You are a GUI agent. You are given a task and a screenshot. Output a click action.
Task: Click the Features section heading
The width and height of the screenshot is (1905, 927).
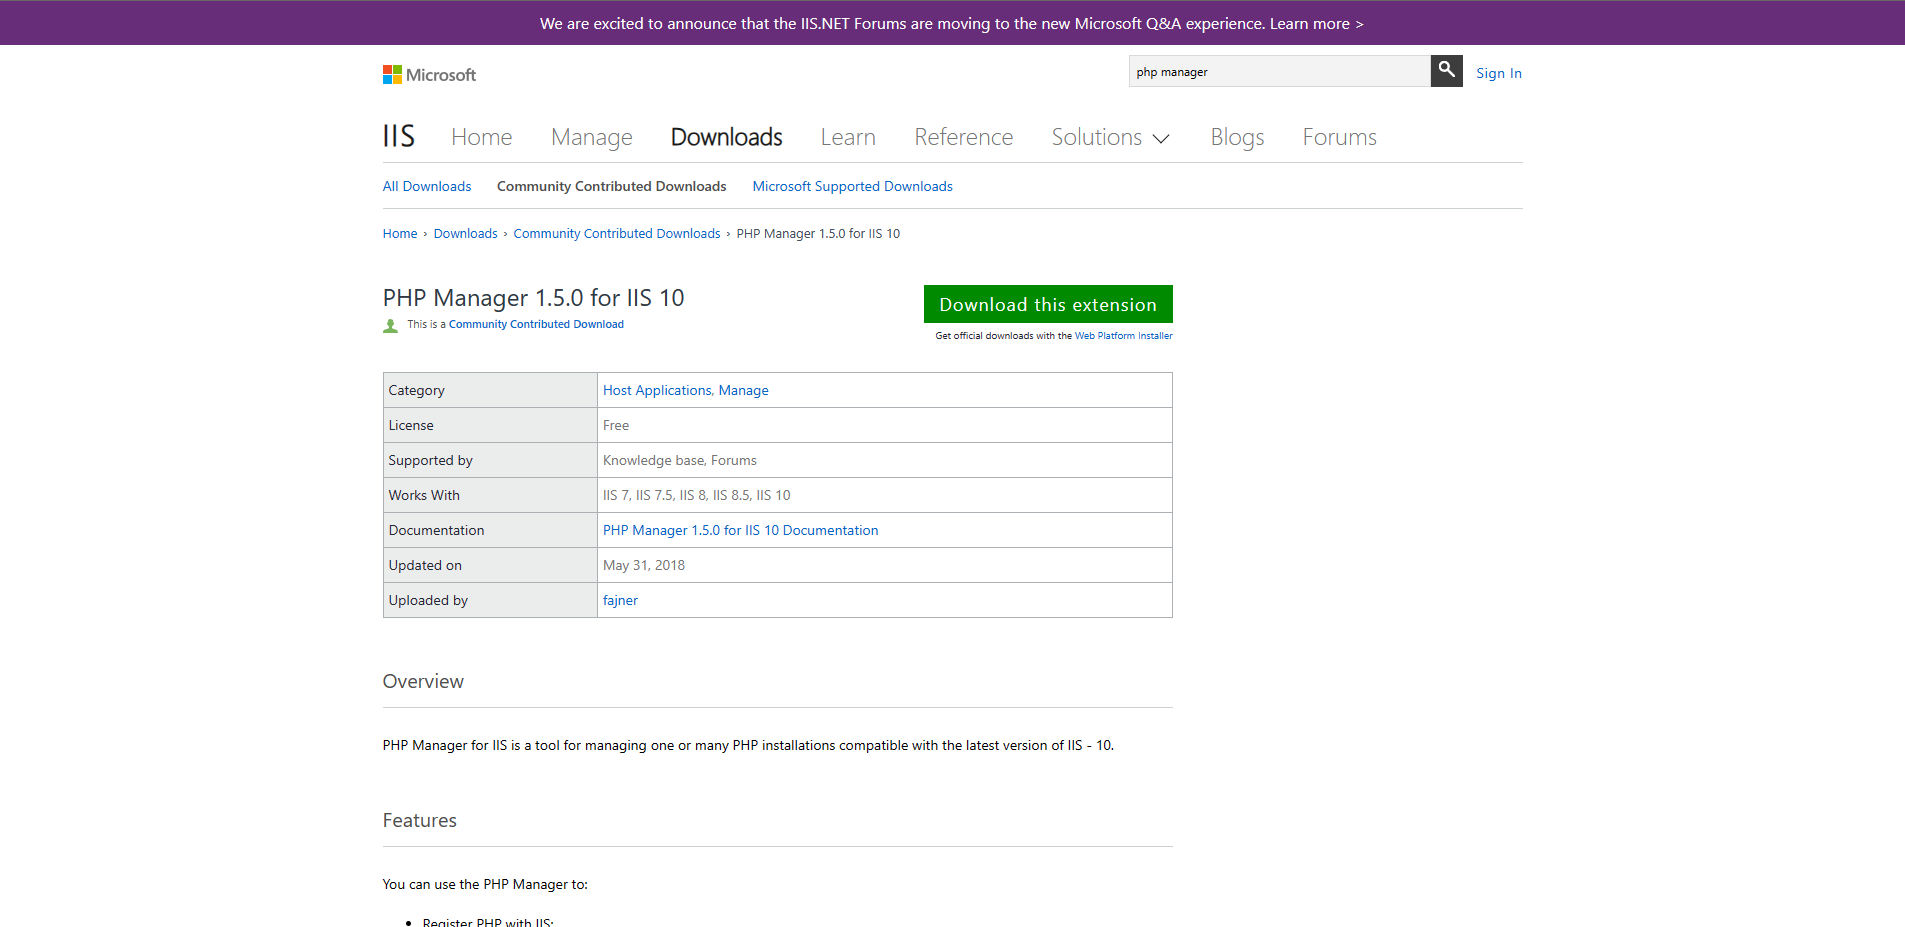(x=419, y=820)
